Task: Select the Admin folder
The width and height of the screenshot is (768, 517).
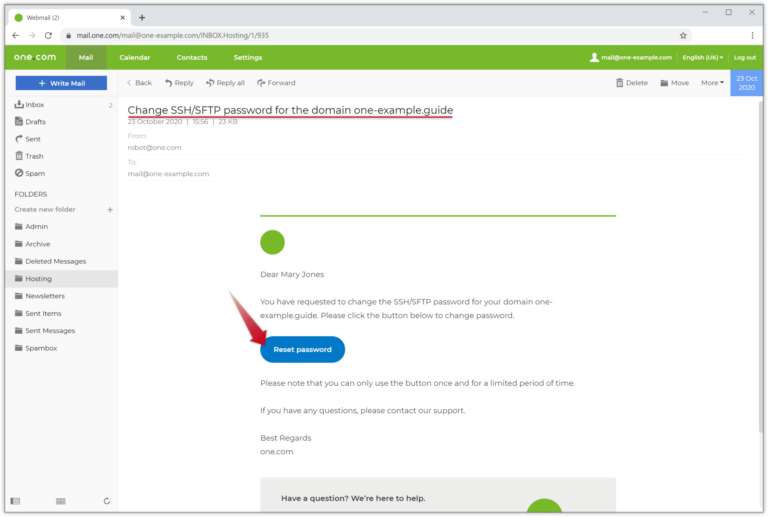Action: (61, 227)
